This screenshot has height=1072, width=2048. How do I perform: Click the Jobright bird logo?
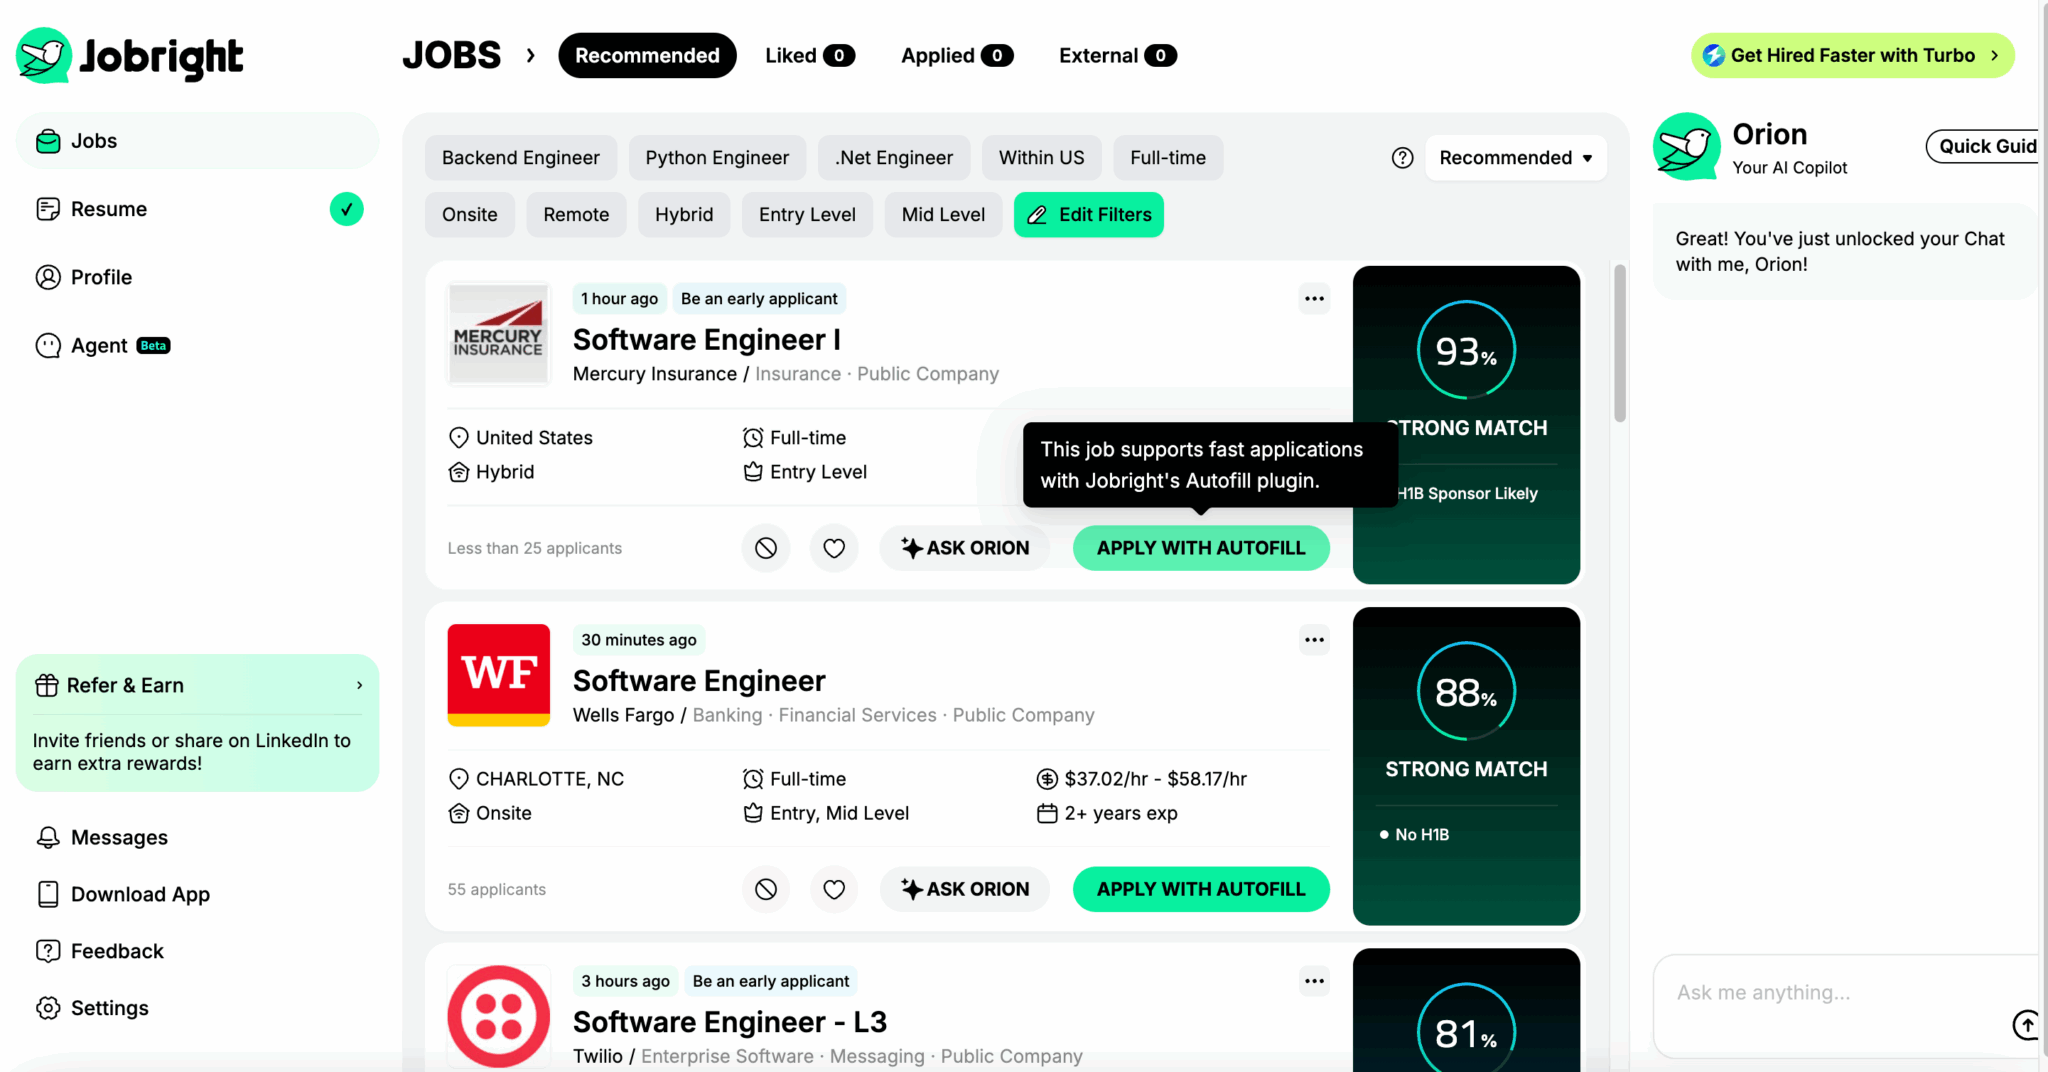tap(44, 56)
